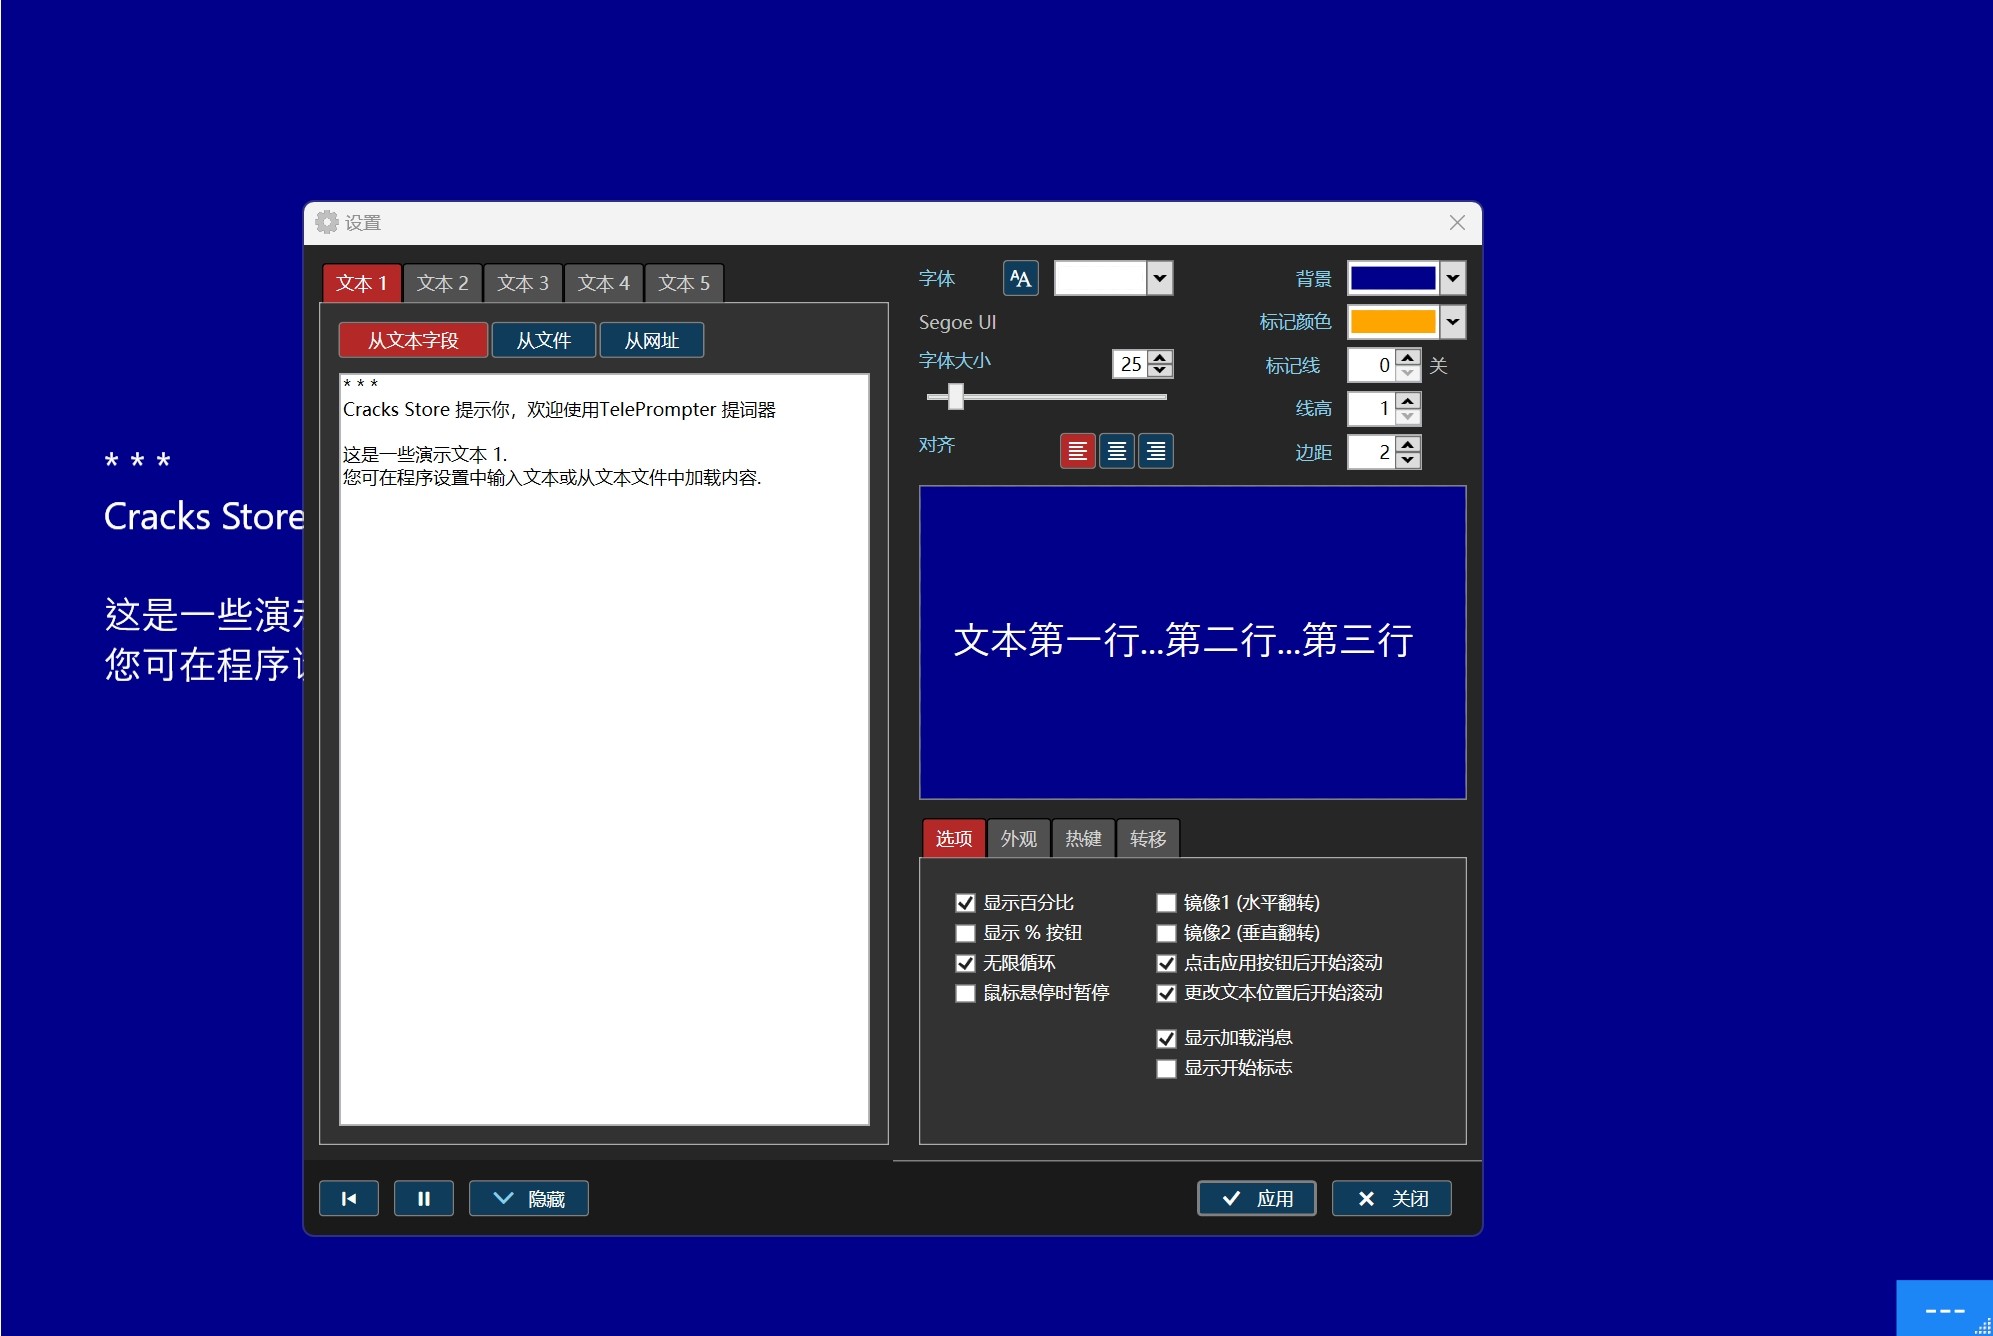This screenshot has width=1993, height=1336.
Task: Select the 从文件 source button
Action: tap(544, 340)
